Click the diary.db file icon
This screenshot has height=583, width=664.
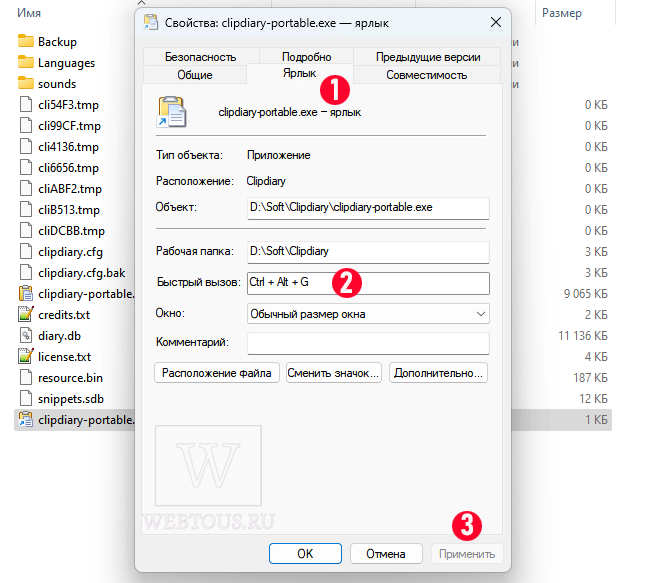pos(26,335)
